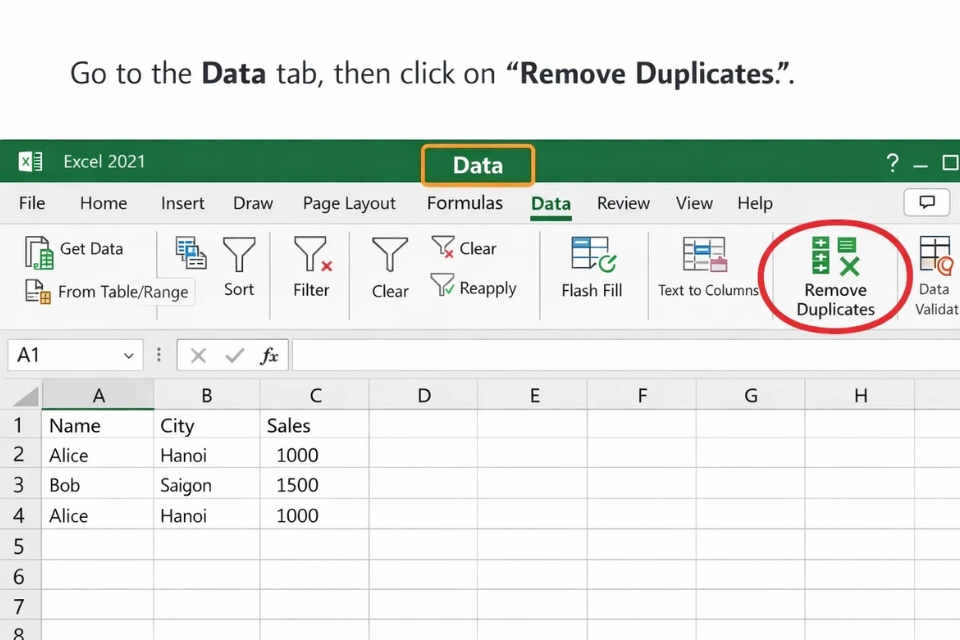Open the Page Layout ribbon tab
Screen dimensions: 960x640
coord(349,203)
